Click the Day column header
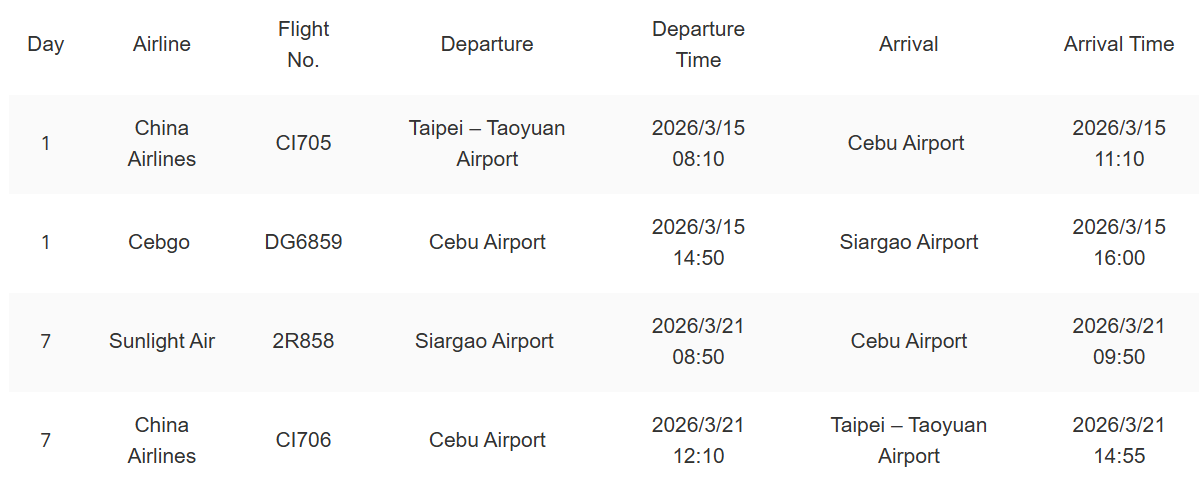The height and width of the screenshot is (491, 1199). pos(46,44)
